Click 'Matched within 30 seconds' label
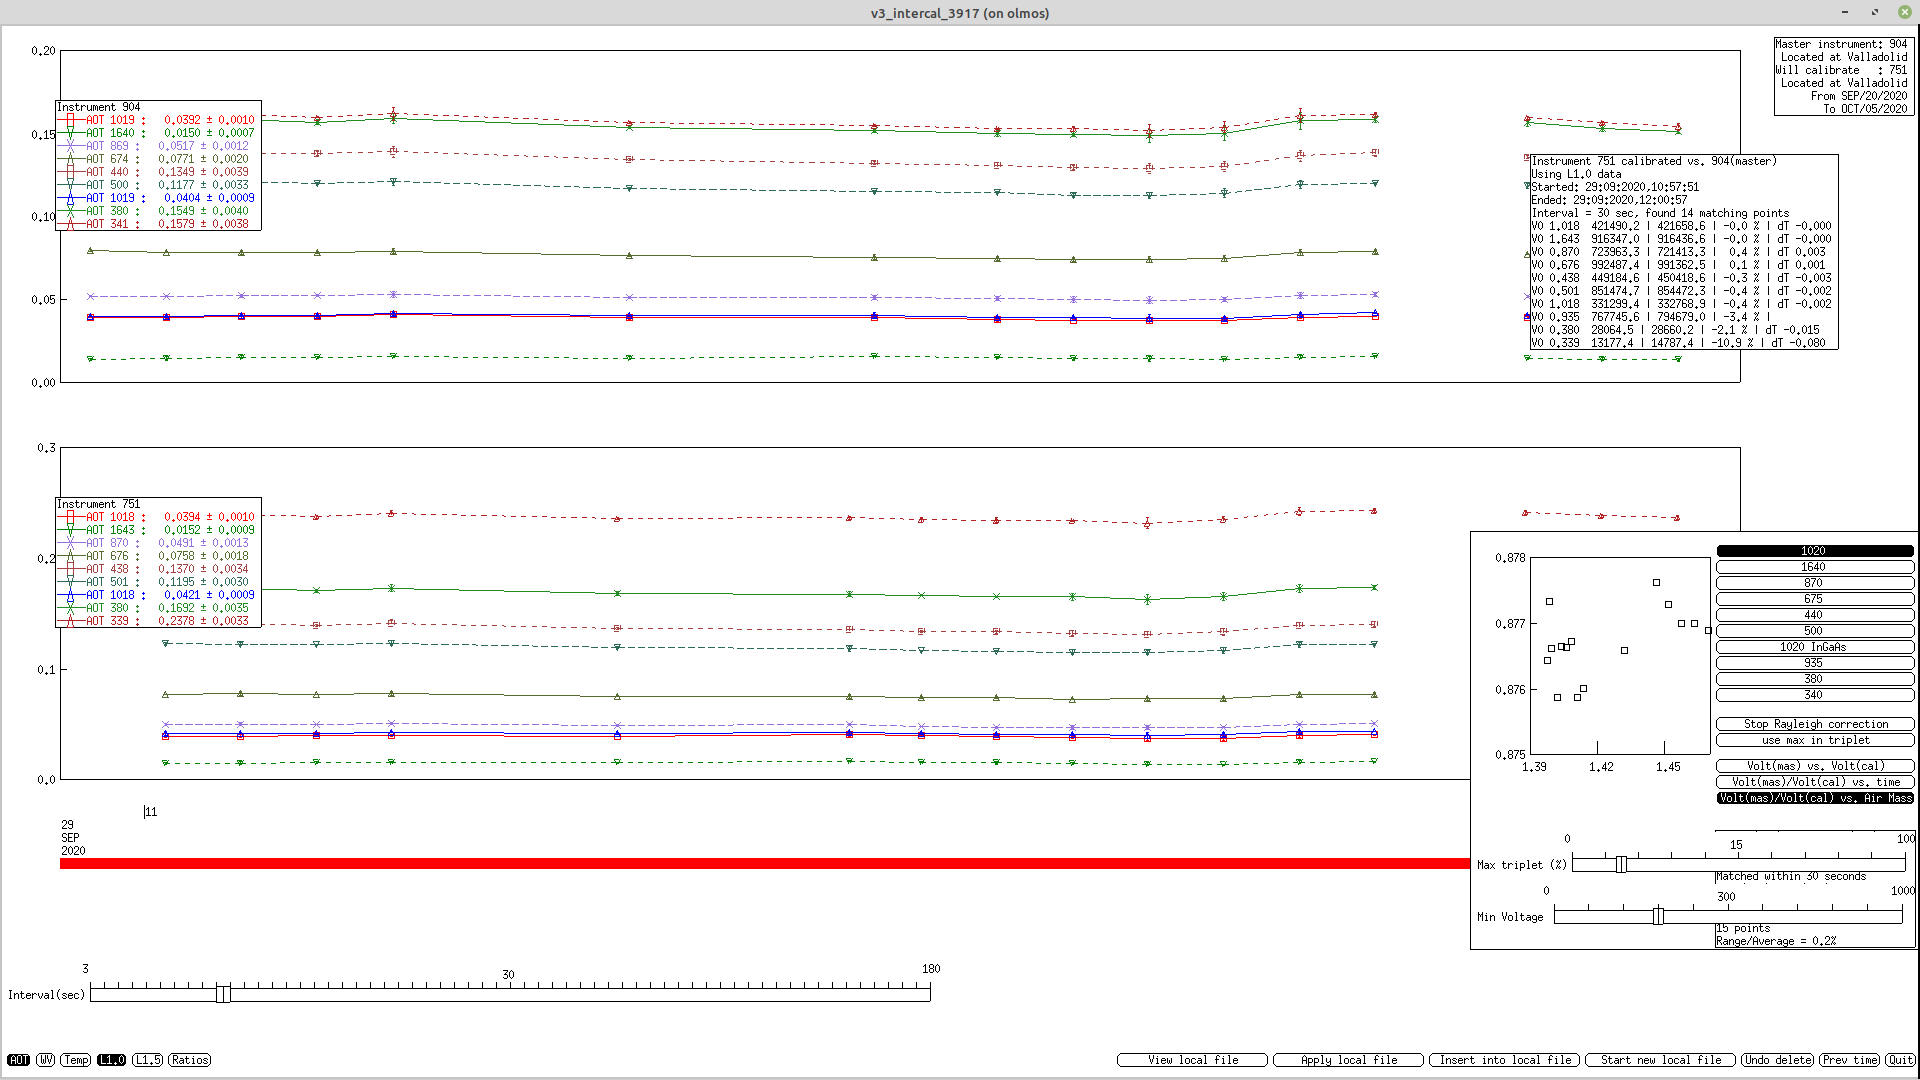The image size is (1920, 1080). [1791, 876]
